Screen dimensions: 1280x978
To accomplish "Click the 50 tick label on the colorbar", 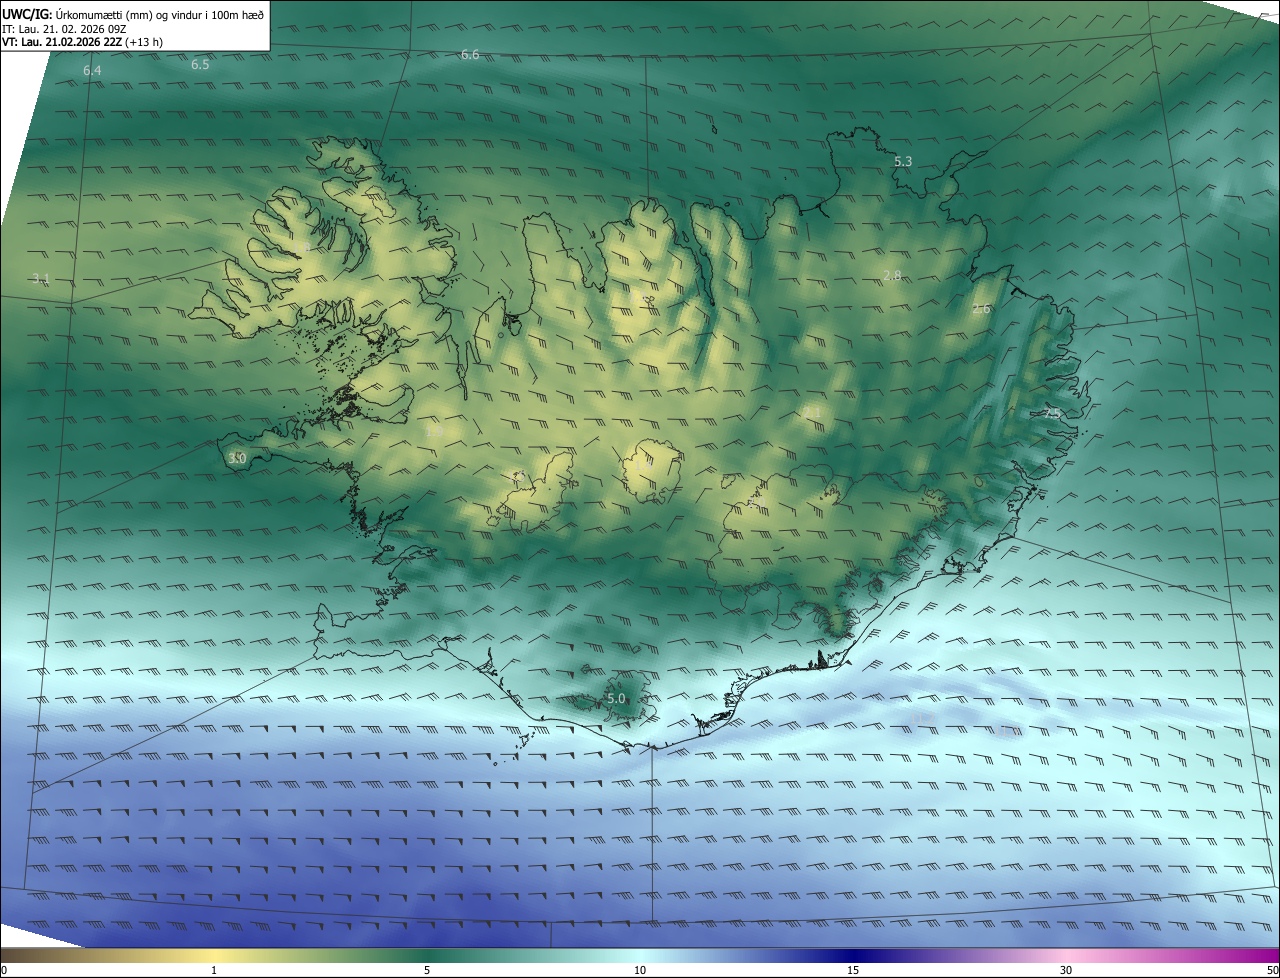I will (1272, 970).
